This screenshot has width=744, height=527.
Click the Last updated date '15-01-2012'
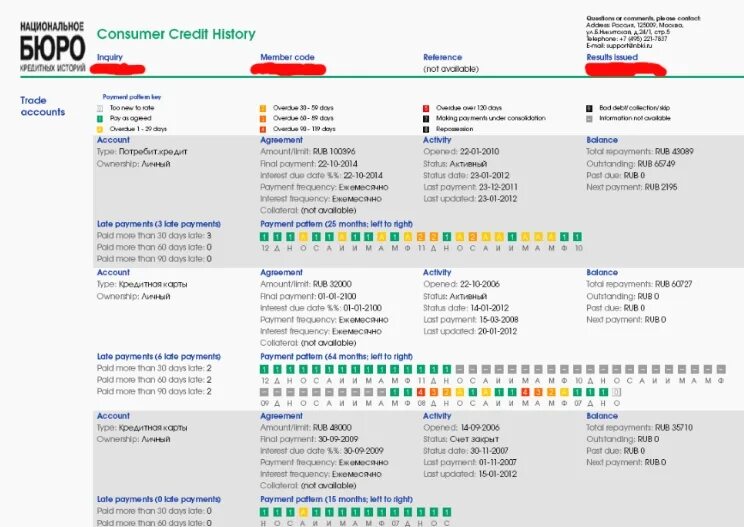[x=497, y=474]
